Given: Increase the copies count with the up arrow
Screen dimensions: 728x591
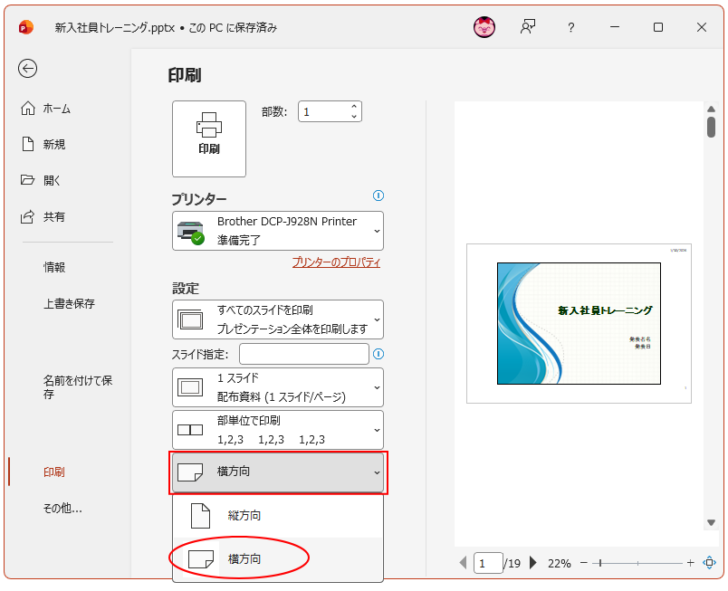Looking at the screenshot, I should point(354,106).
